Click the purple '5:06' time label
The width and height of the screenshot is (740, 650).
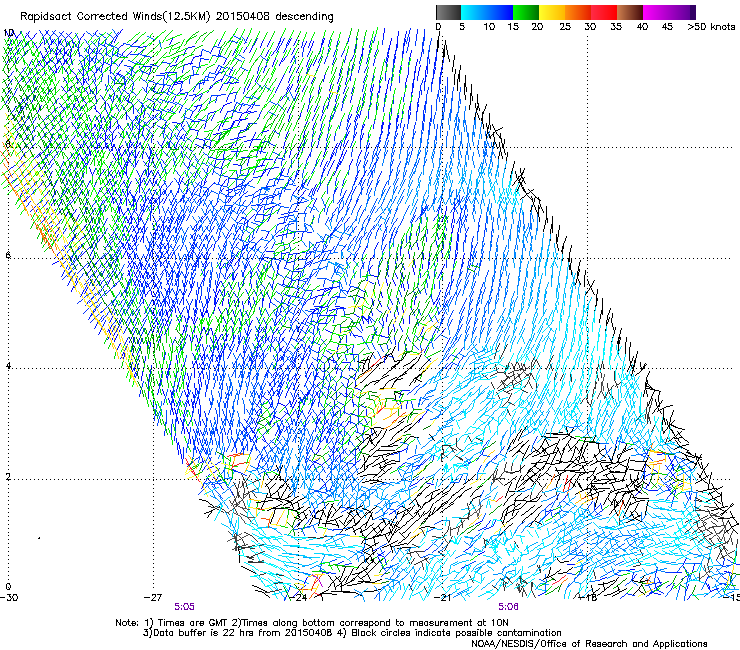tap(508, 607)
